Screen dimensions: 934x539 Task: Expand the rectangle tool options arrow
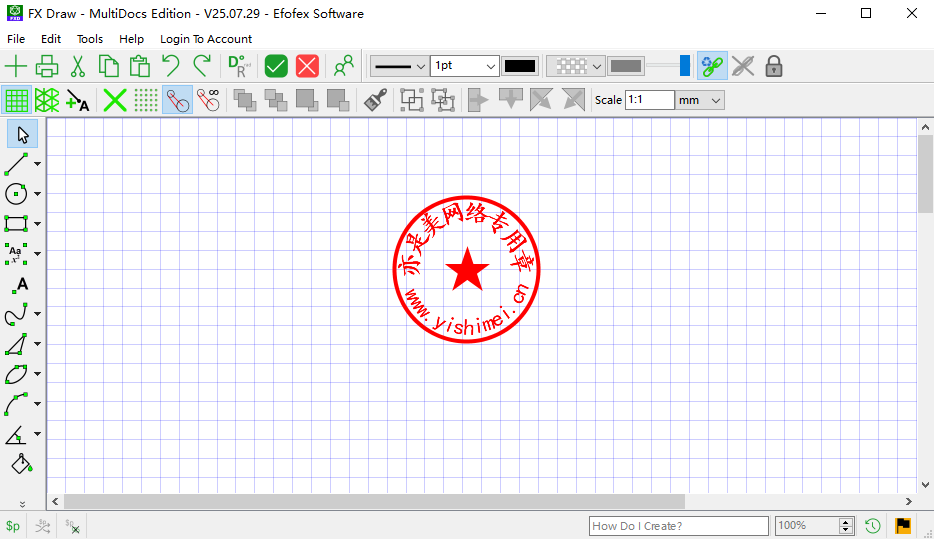38,224
